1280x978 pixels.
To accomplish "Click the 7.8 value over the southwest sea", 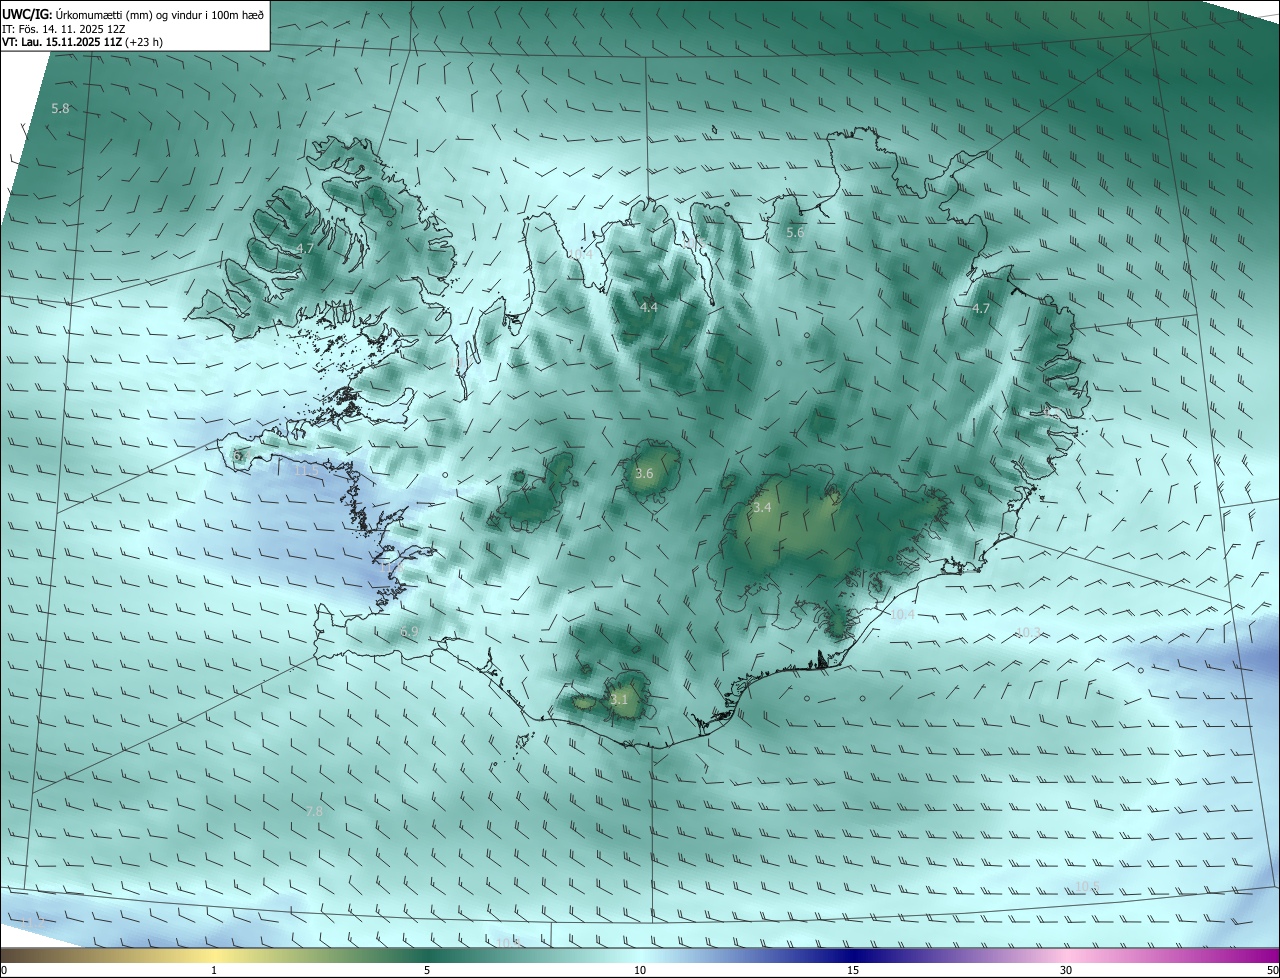I will click(314, 811).
